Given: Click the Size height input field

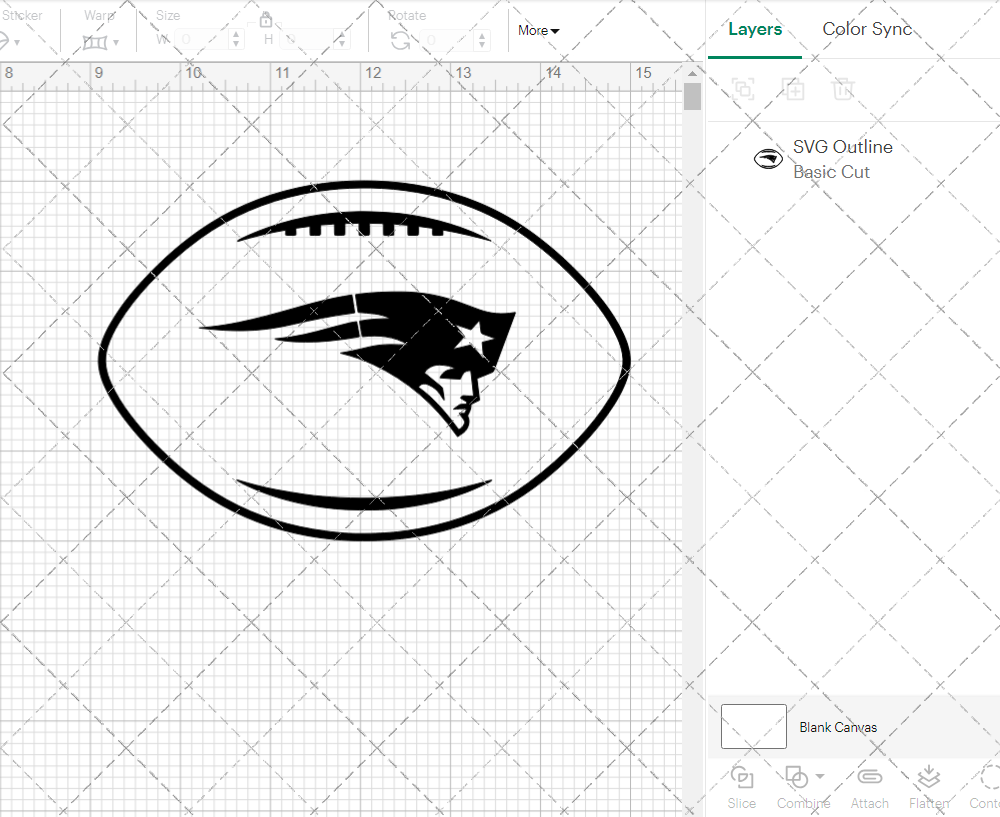Looking at the screenshot, I should coord(307,40).
